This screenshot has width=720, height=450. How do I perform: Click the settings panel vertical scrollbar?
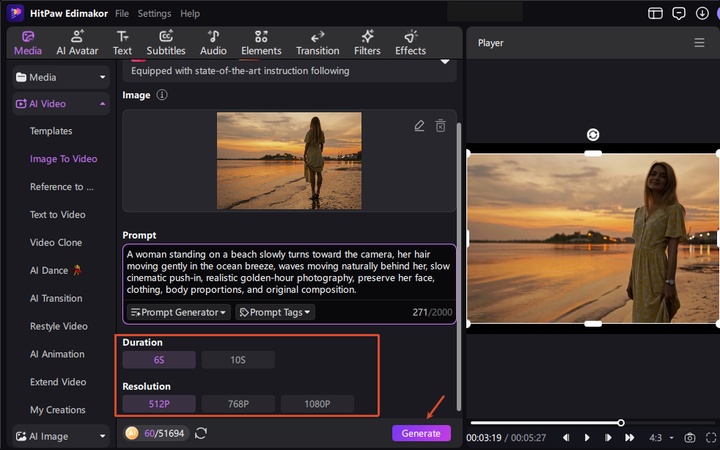pos(459,266)
